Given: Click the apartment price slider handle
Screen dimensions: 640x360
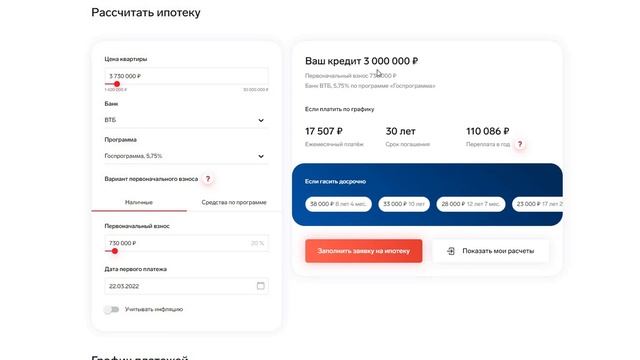Looking at the screenshot, I should click(x=117, y=84).
